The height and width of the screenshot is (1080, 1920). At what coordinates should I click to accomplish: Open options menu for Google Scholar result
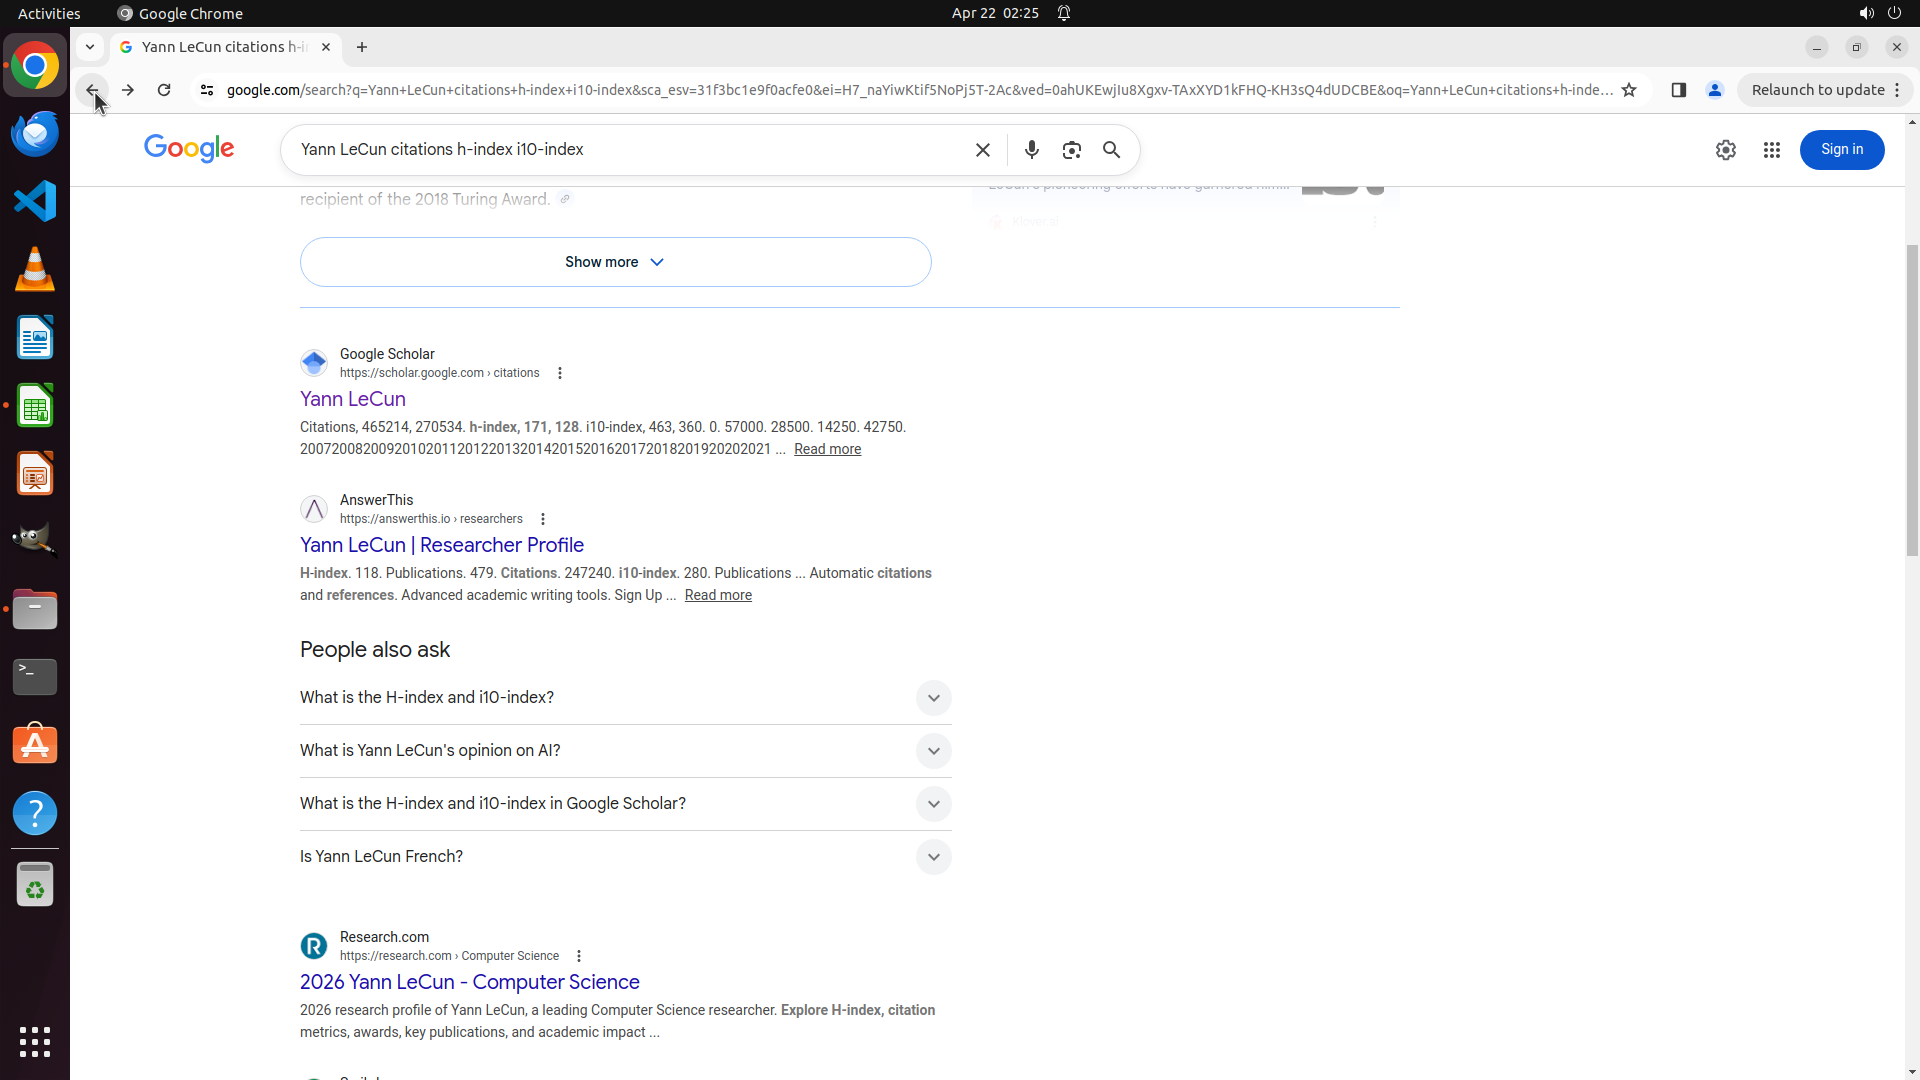point(560,373)
